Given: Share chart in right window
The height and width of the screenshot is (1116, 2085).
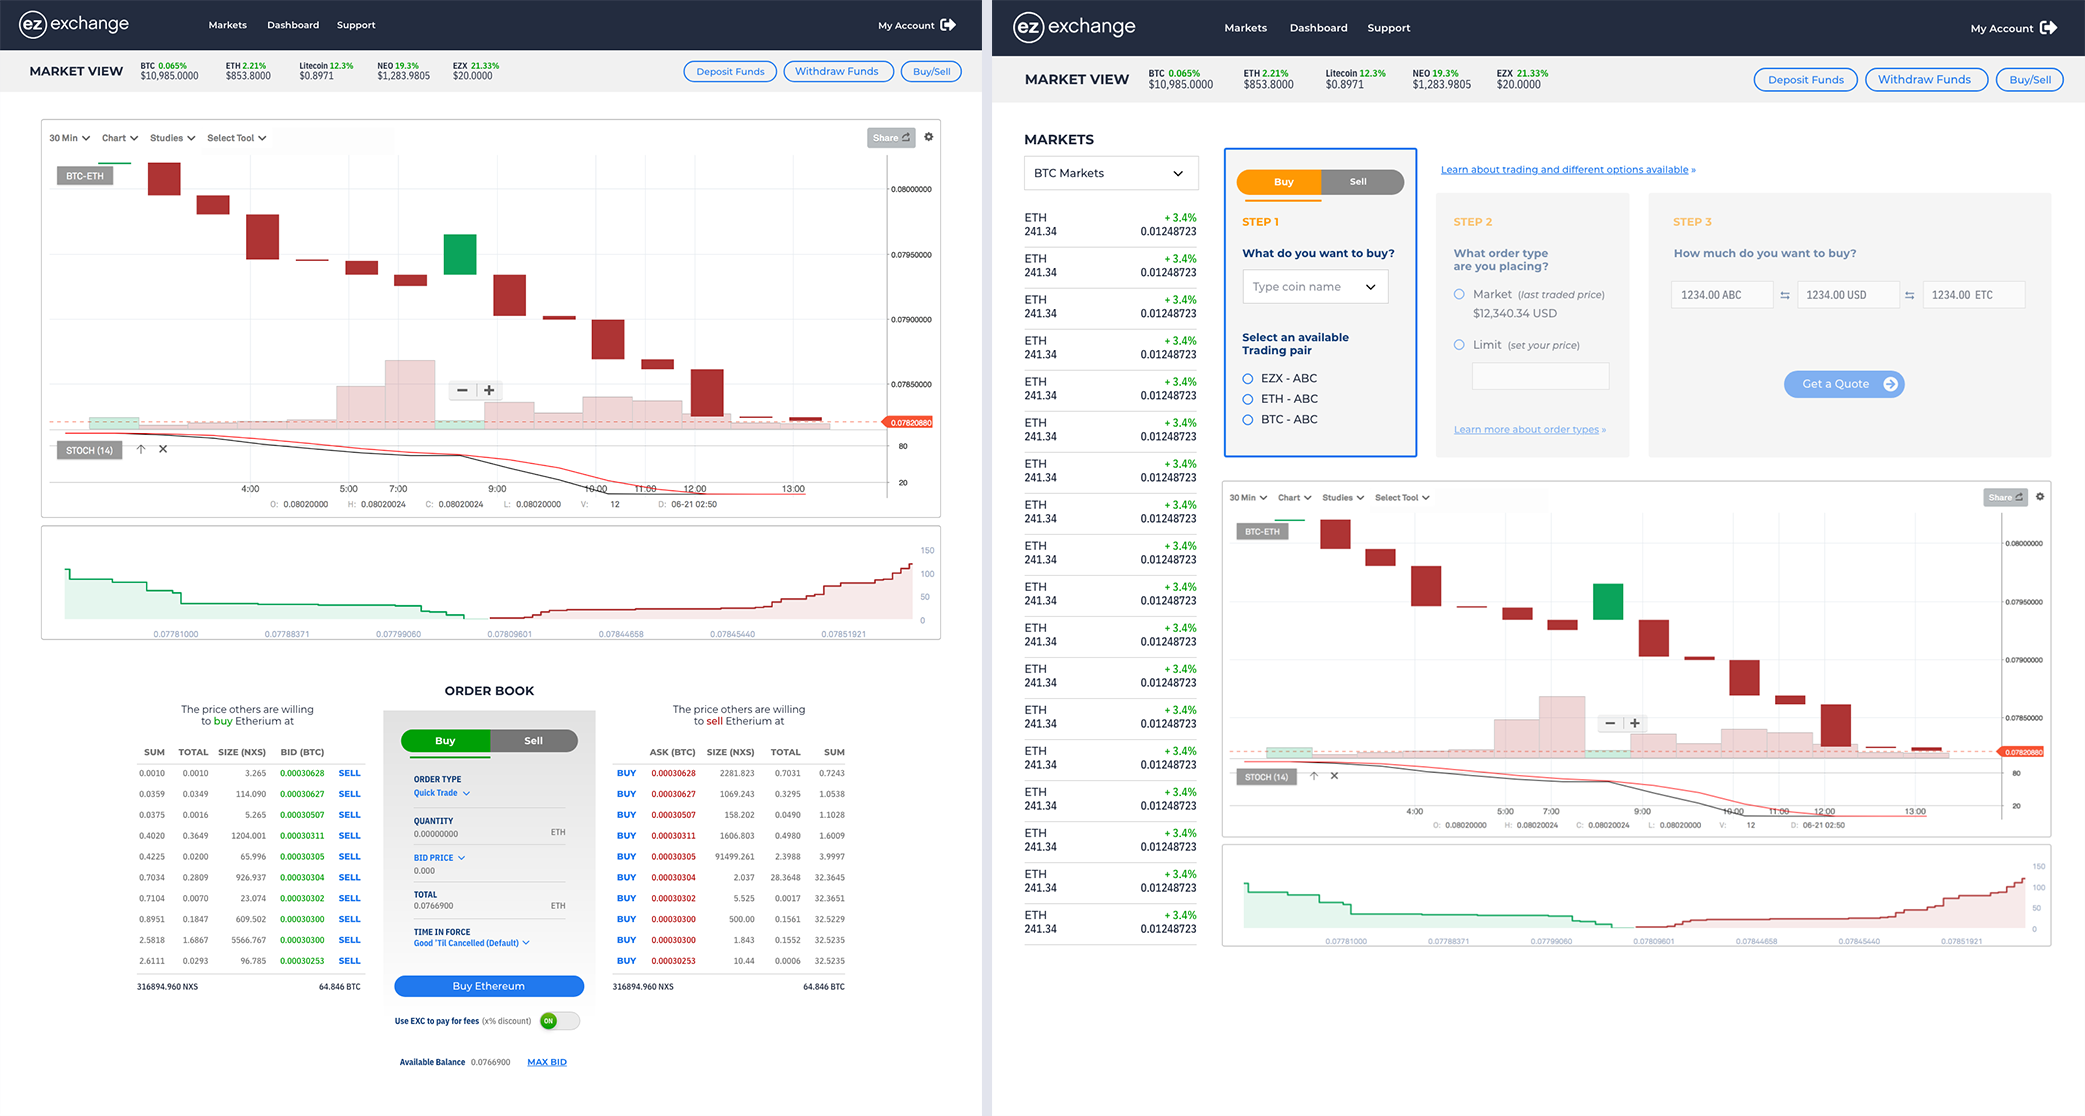Looking at the screenshot, I should [x=2005, y=497].
